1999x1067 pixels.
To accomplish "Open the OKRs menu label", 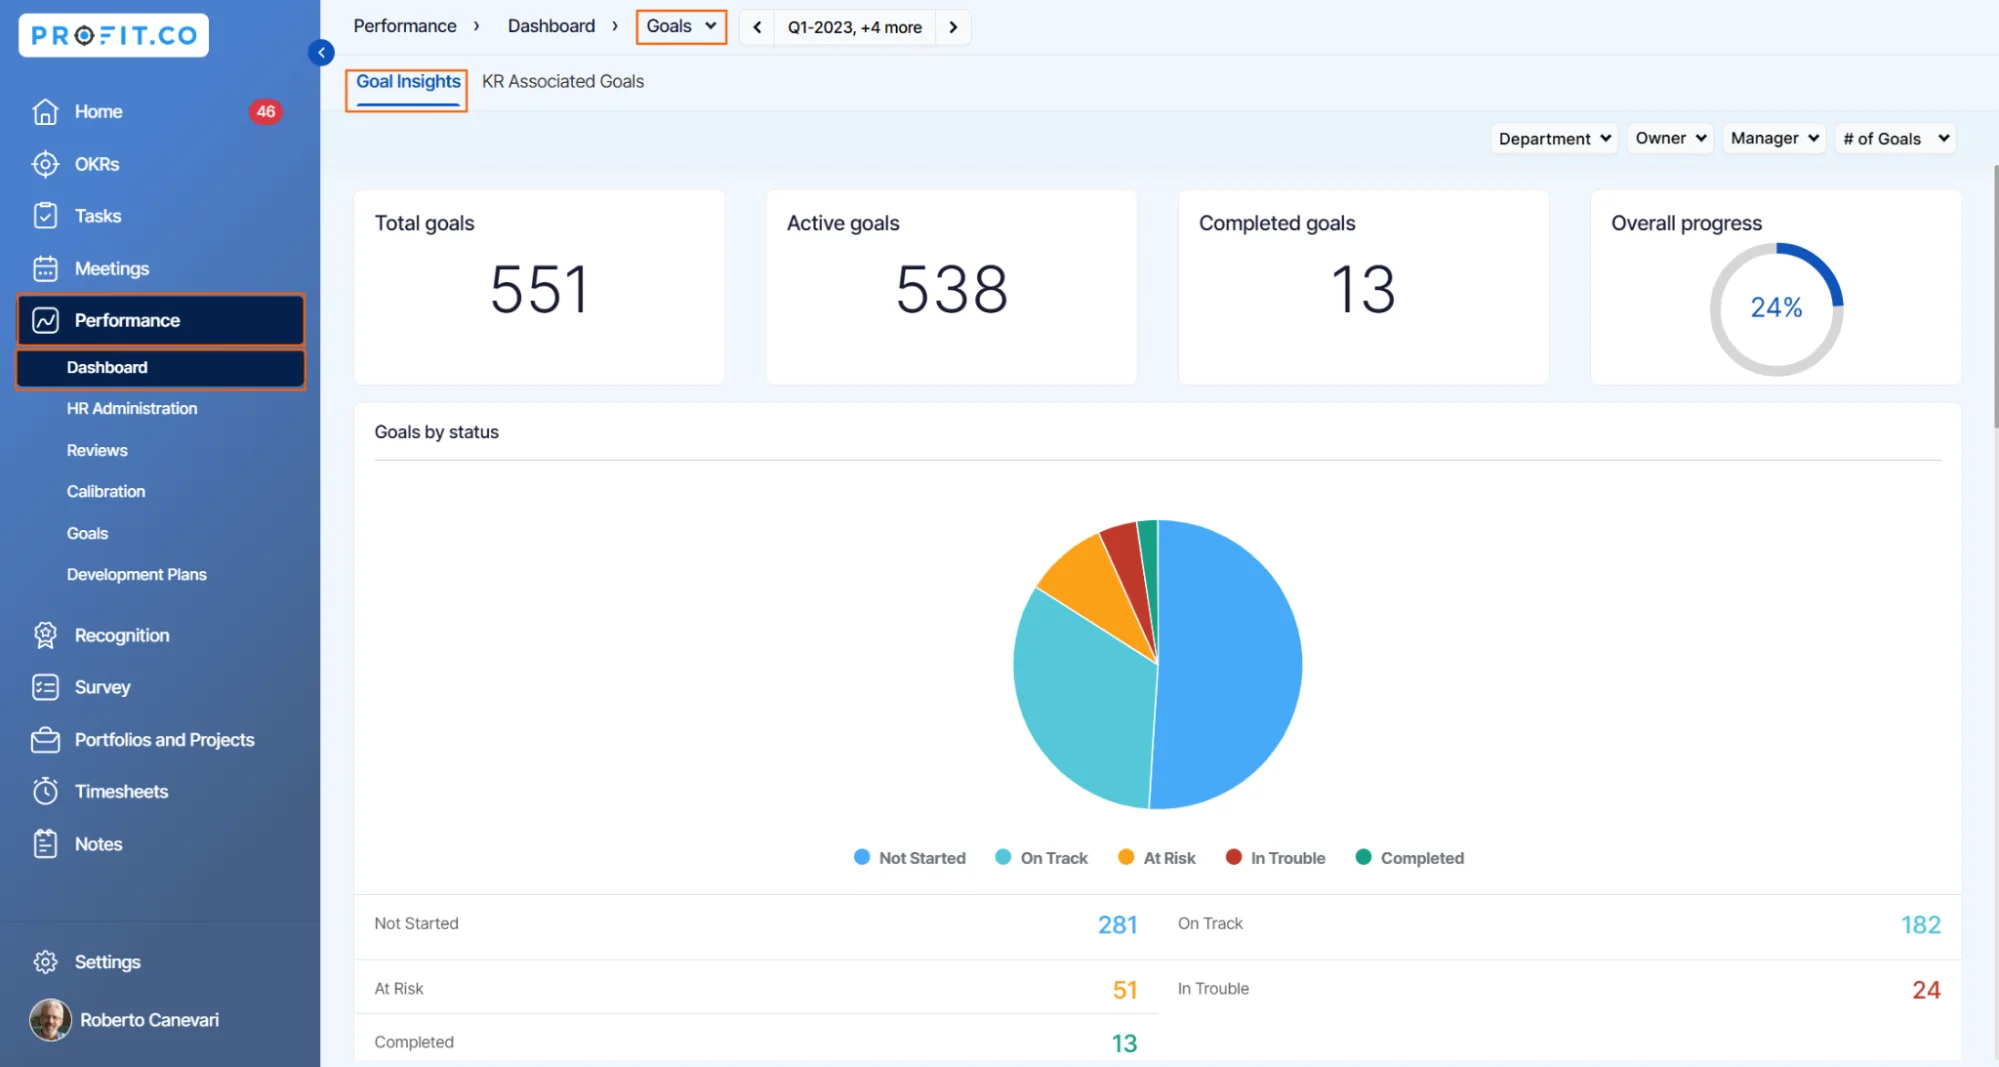I will coord(97,163).
